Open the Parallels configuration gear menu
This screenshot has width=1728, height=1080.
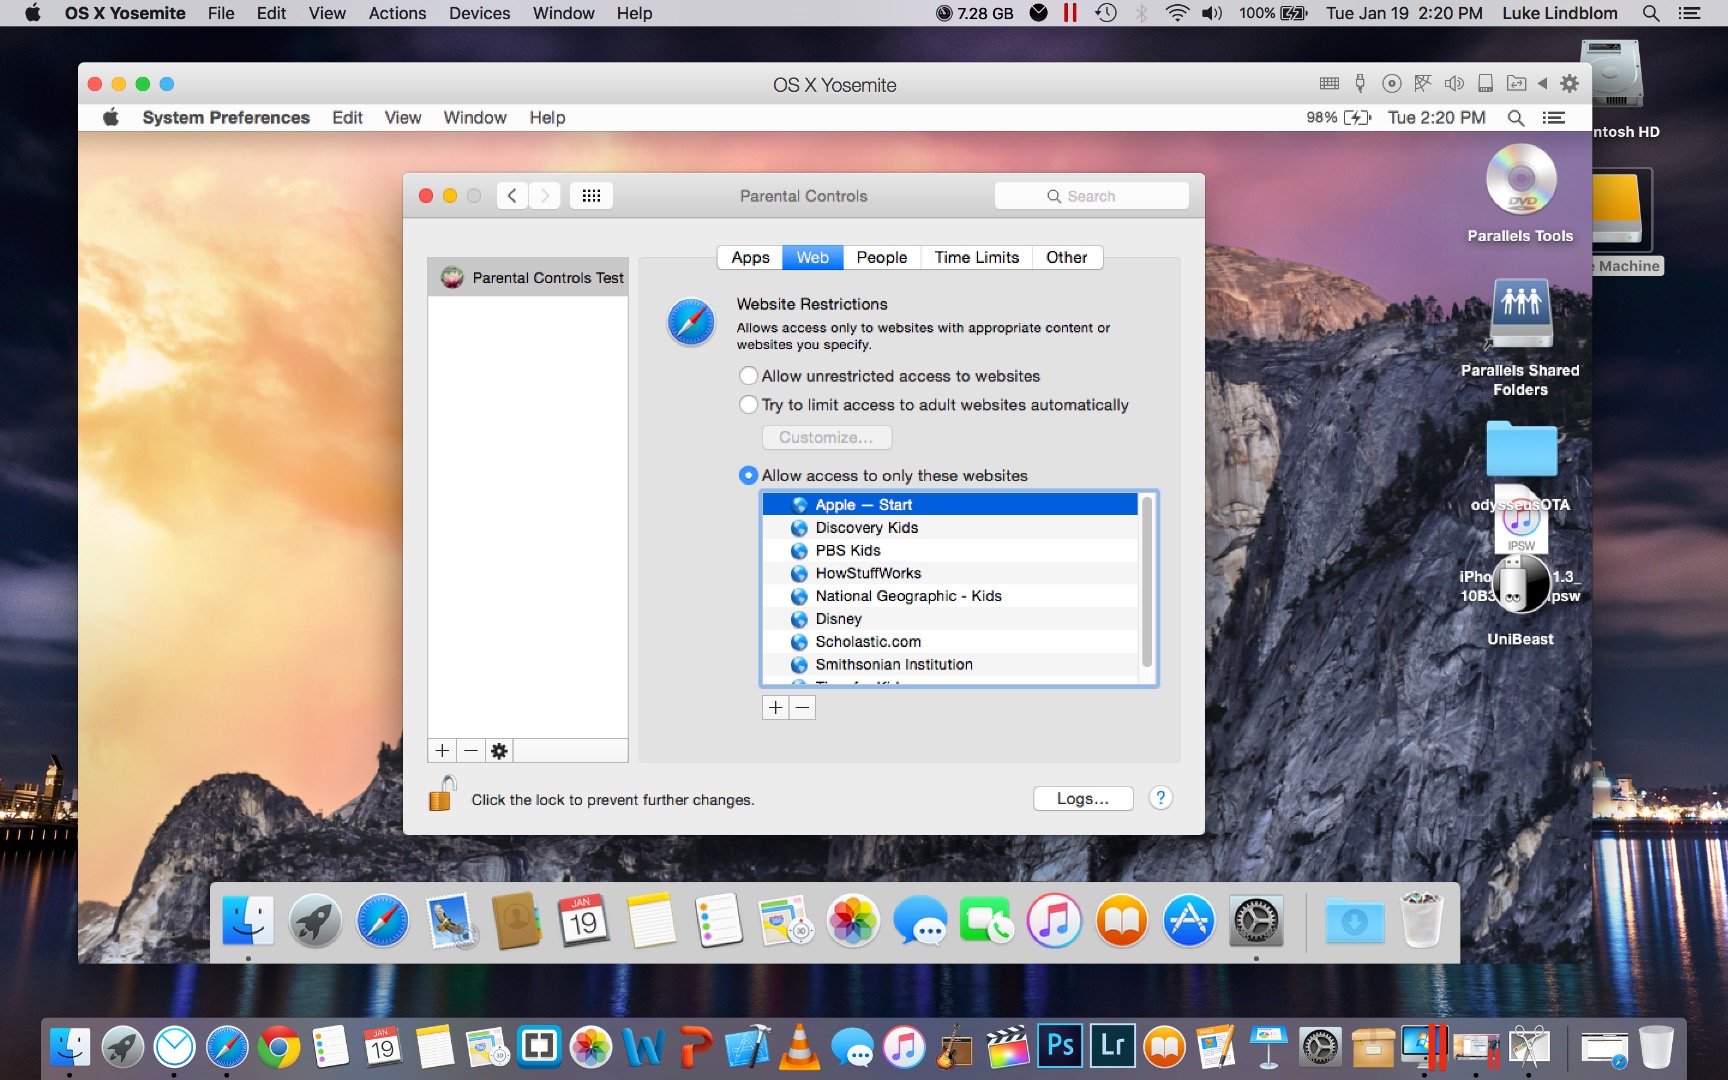(x=1570, y=84)
